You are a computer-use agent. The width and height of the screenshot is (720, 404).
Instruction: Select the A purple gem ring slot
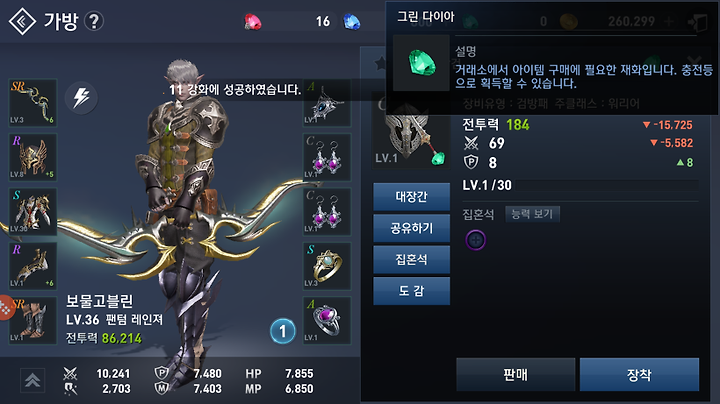coord(327,320)
